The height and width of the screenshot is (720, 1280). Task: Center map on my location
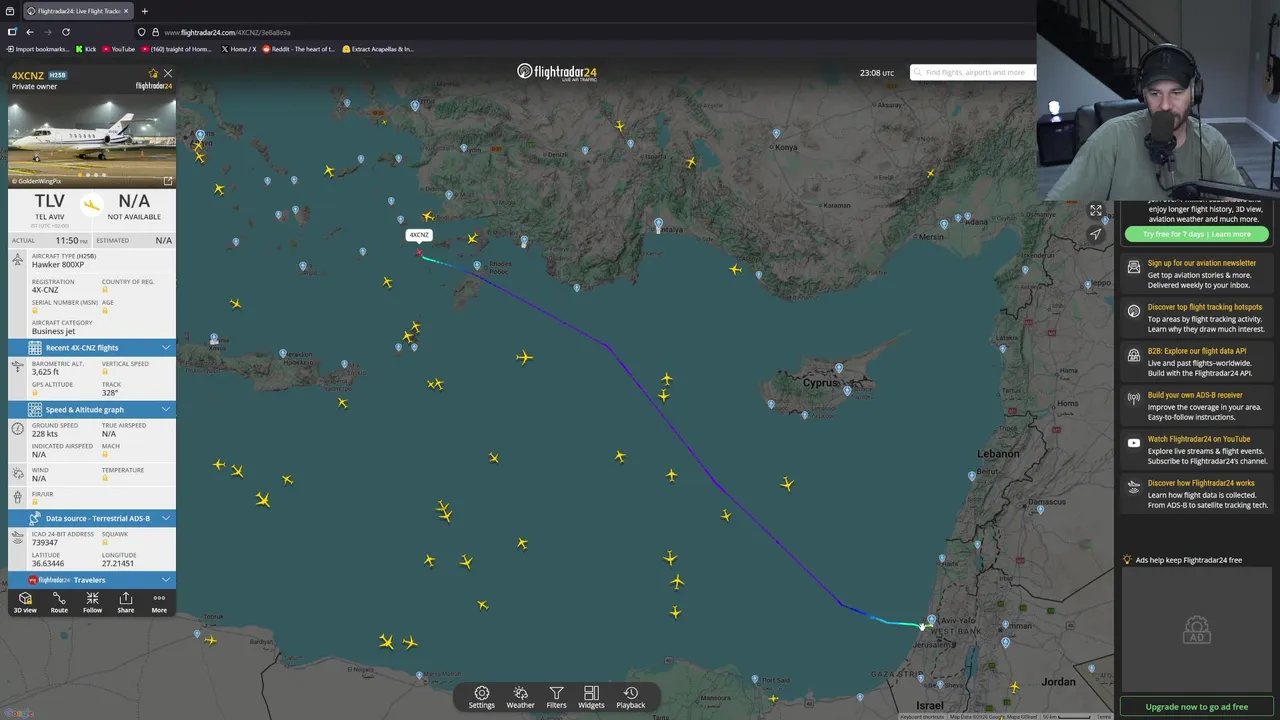(x=1096, y=234)
